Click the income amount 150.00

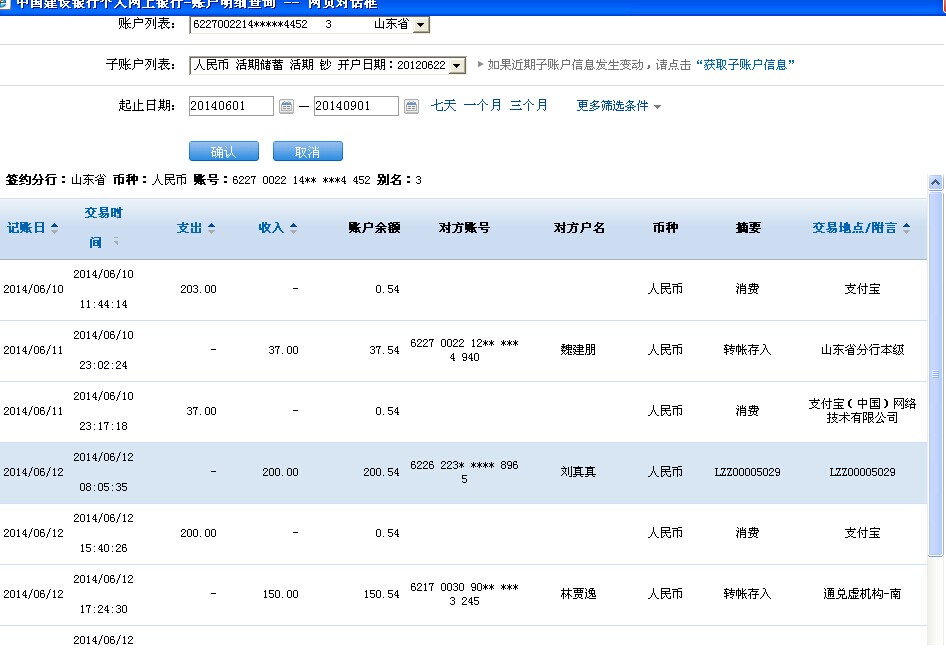click(x=281, y=594)
